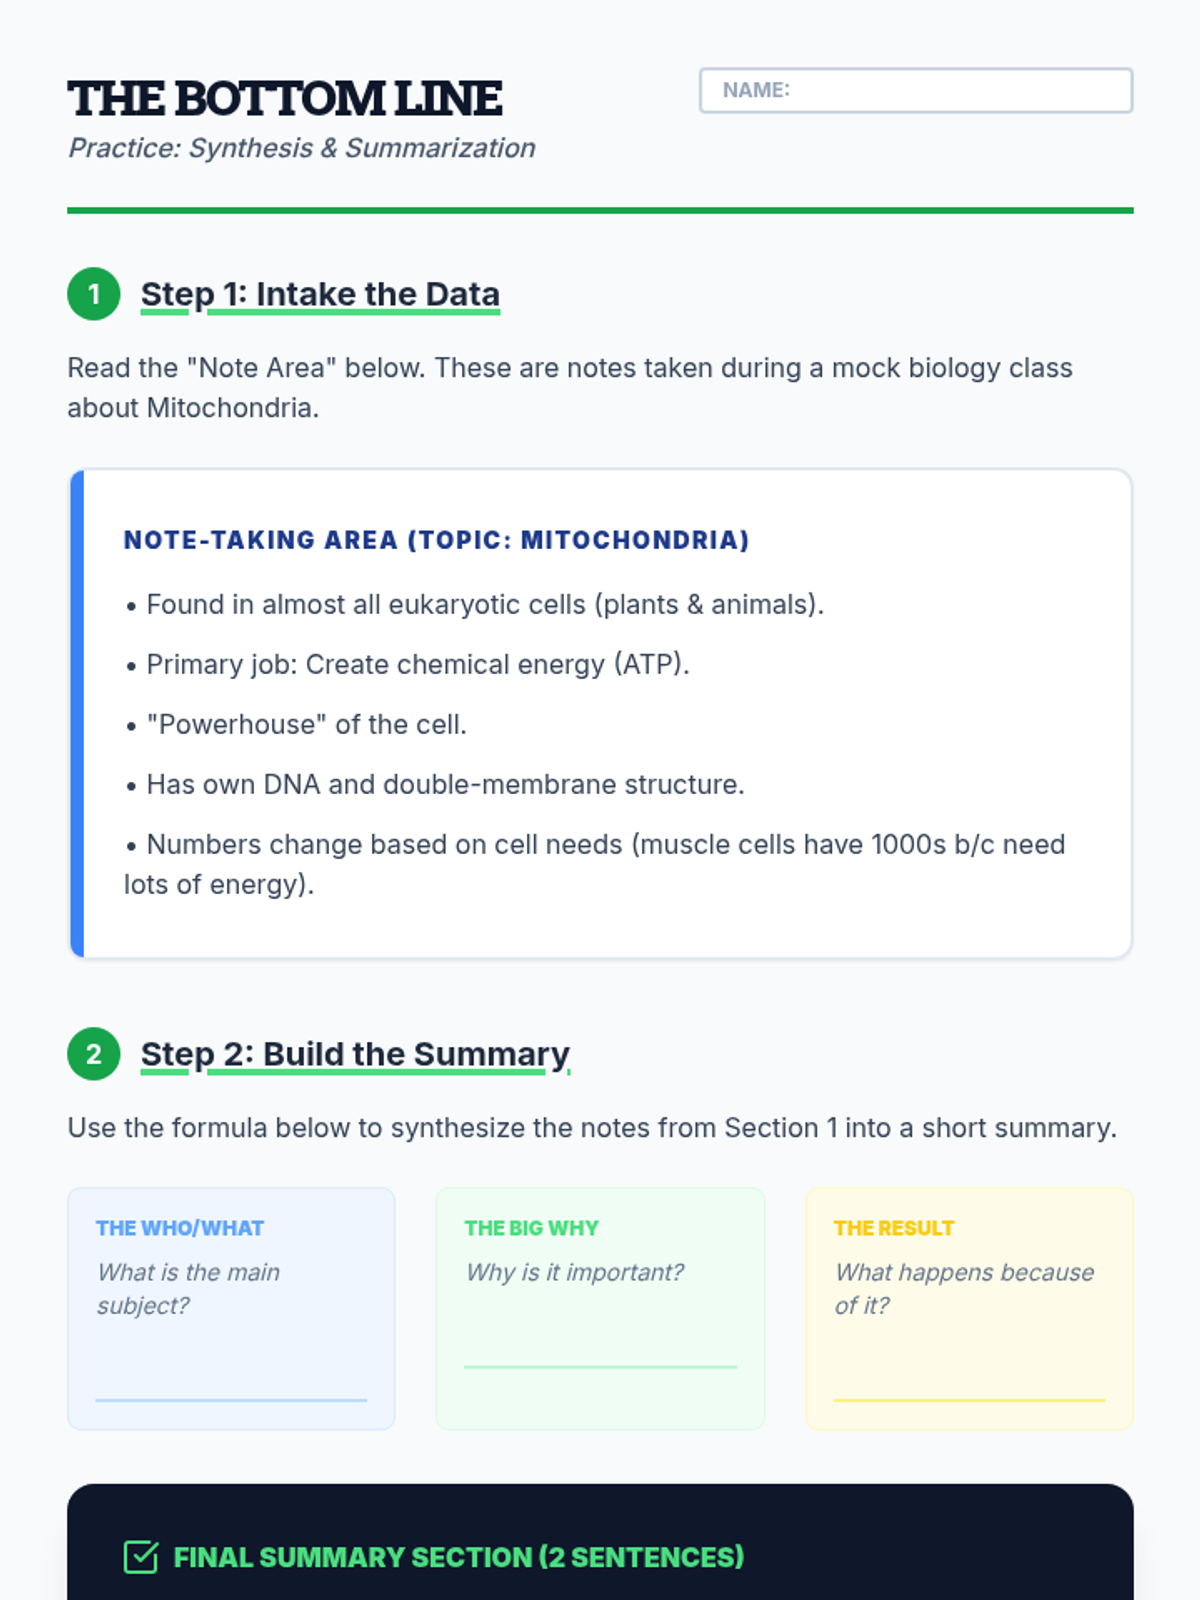
Task: Click the Step 1: Intake the Data heading
Action: [320, 294]
